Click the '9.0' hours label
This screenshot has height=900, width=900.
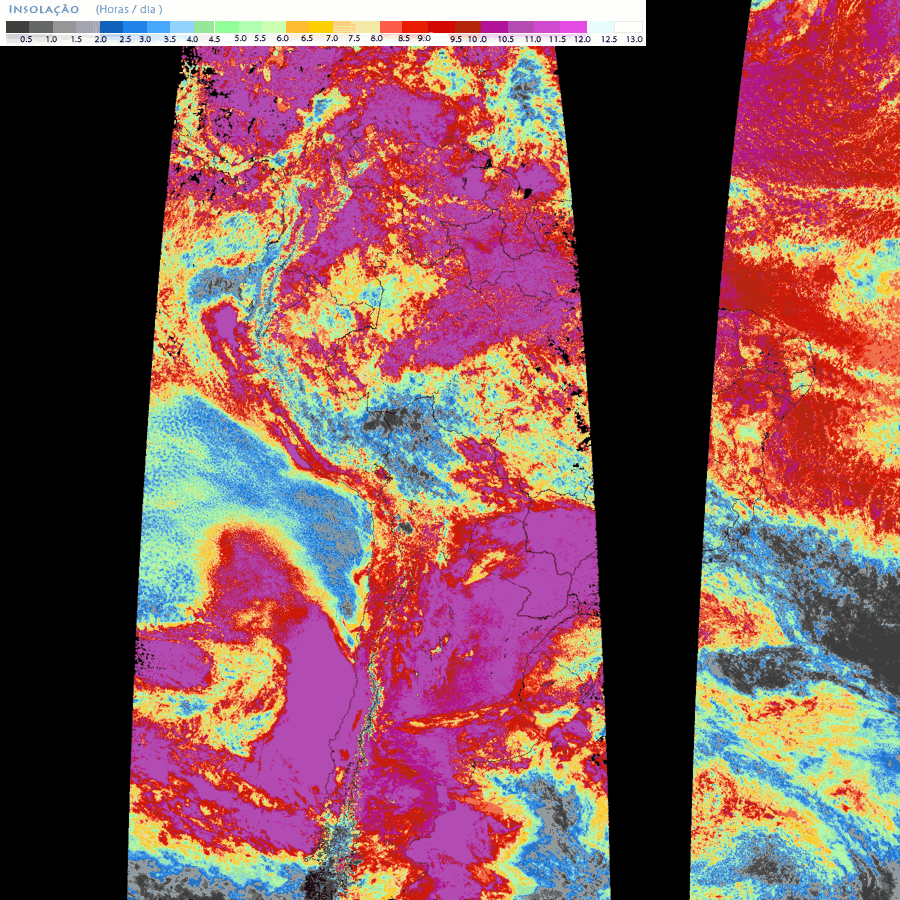pyautogui.click(x=424, y=38)
